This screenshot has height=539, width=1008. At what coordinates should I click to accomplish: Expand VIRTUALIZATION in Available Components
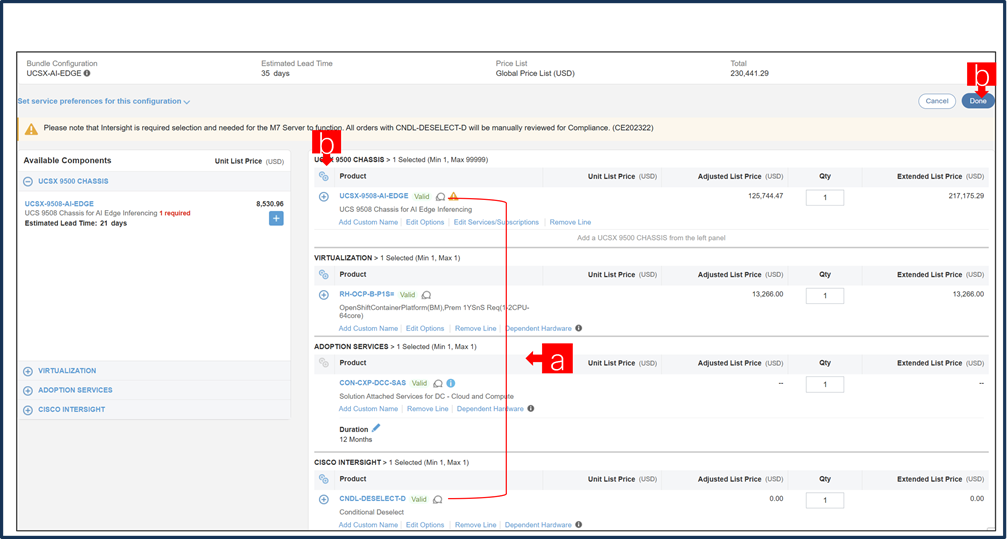[x=28, y=371]
